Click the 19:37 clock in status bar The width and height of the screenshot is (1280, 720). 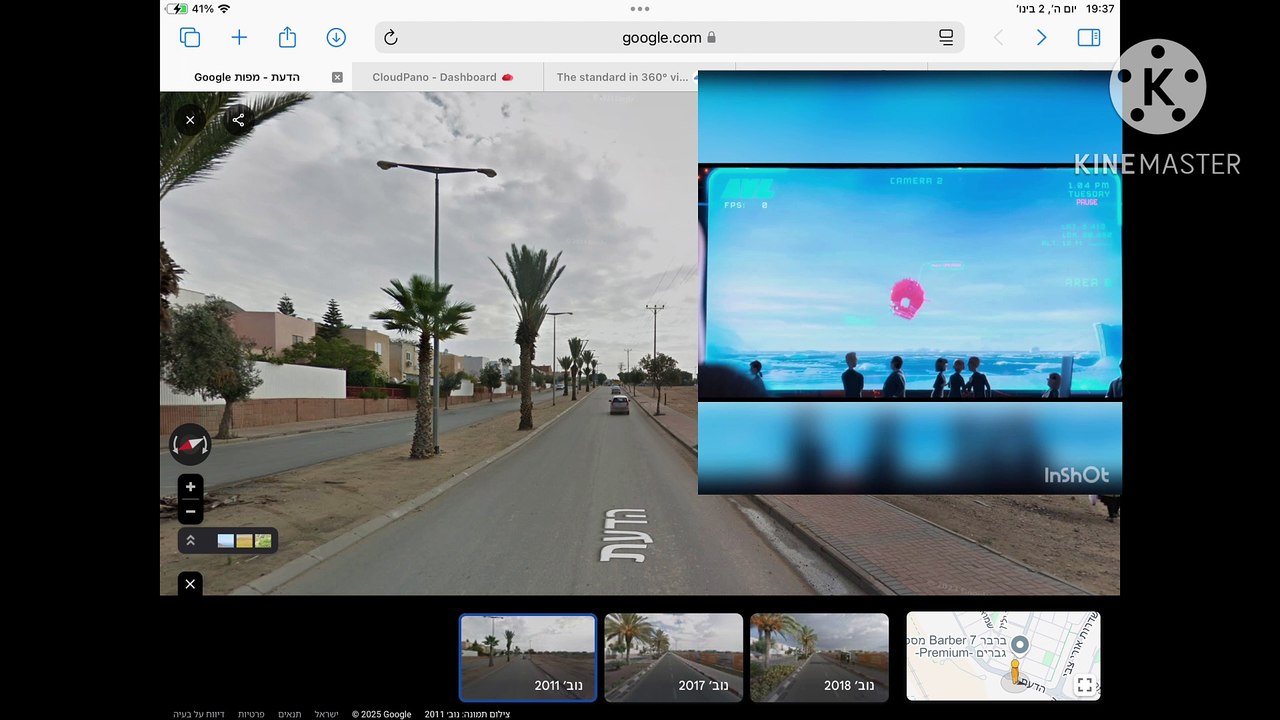(x=1100, y=8)
